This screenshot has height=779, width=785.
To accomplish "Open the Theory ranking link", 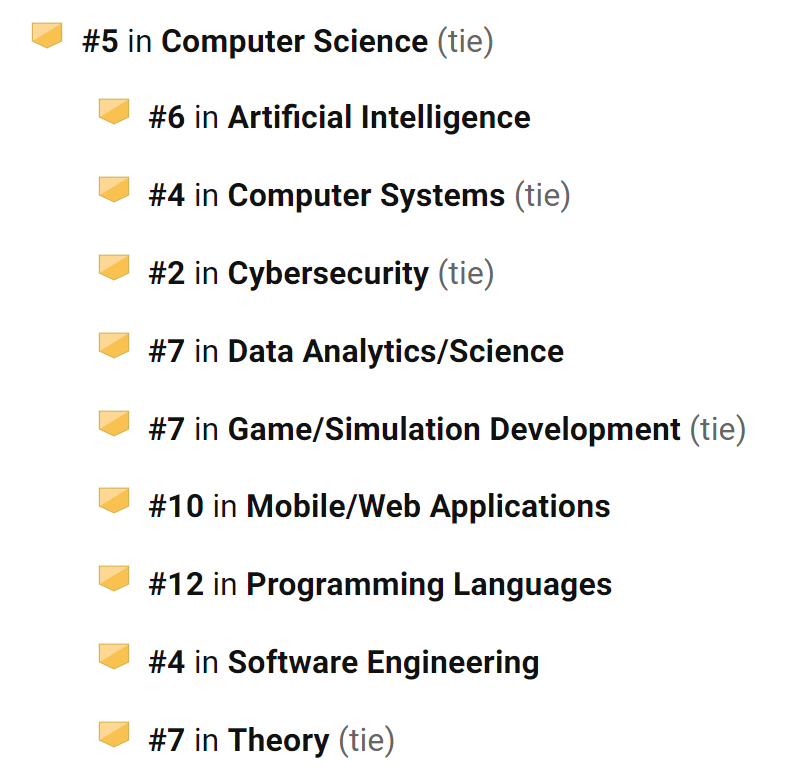I will point(278,740).
